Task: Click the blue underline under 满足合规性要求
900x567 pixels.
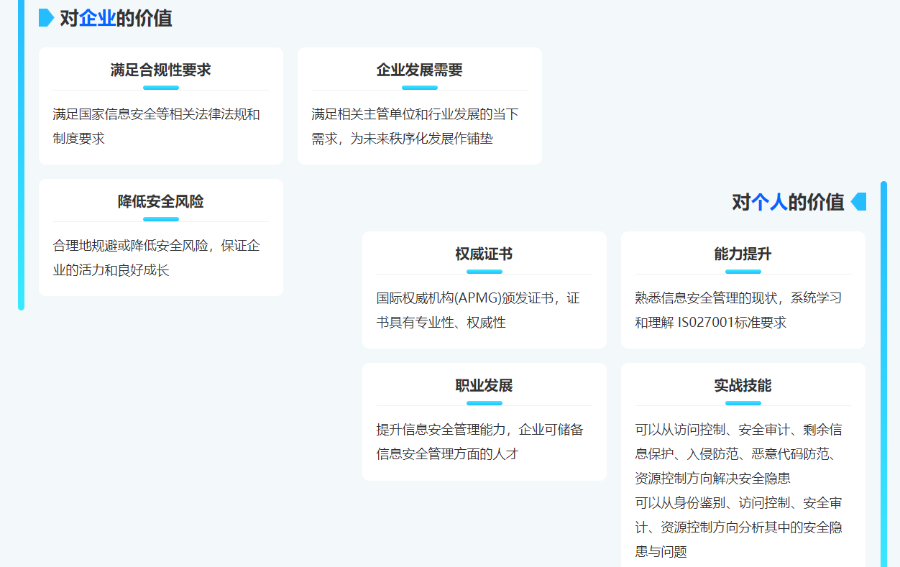Action: (161, 88)
